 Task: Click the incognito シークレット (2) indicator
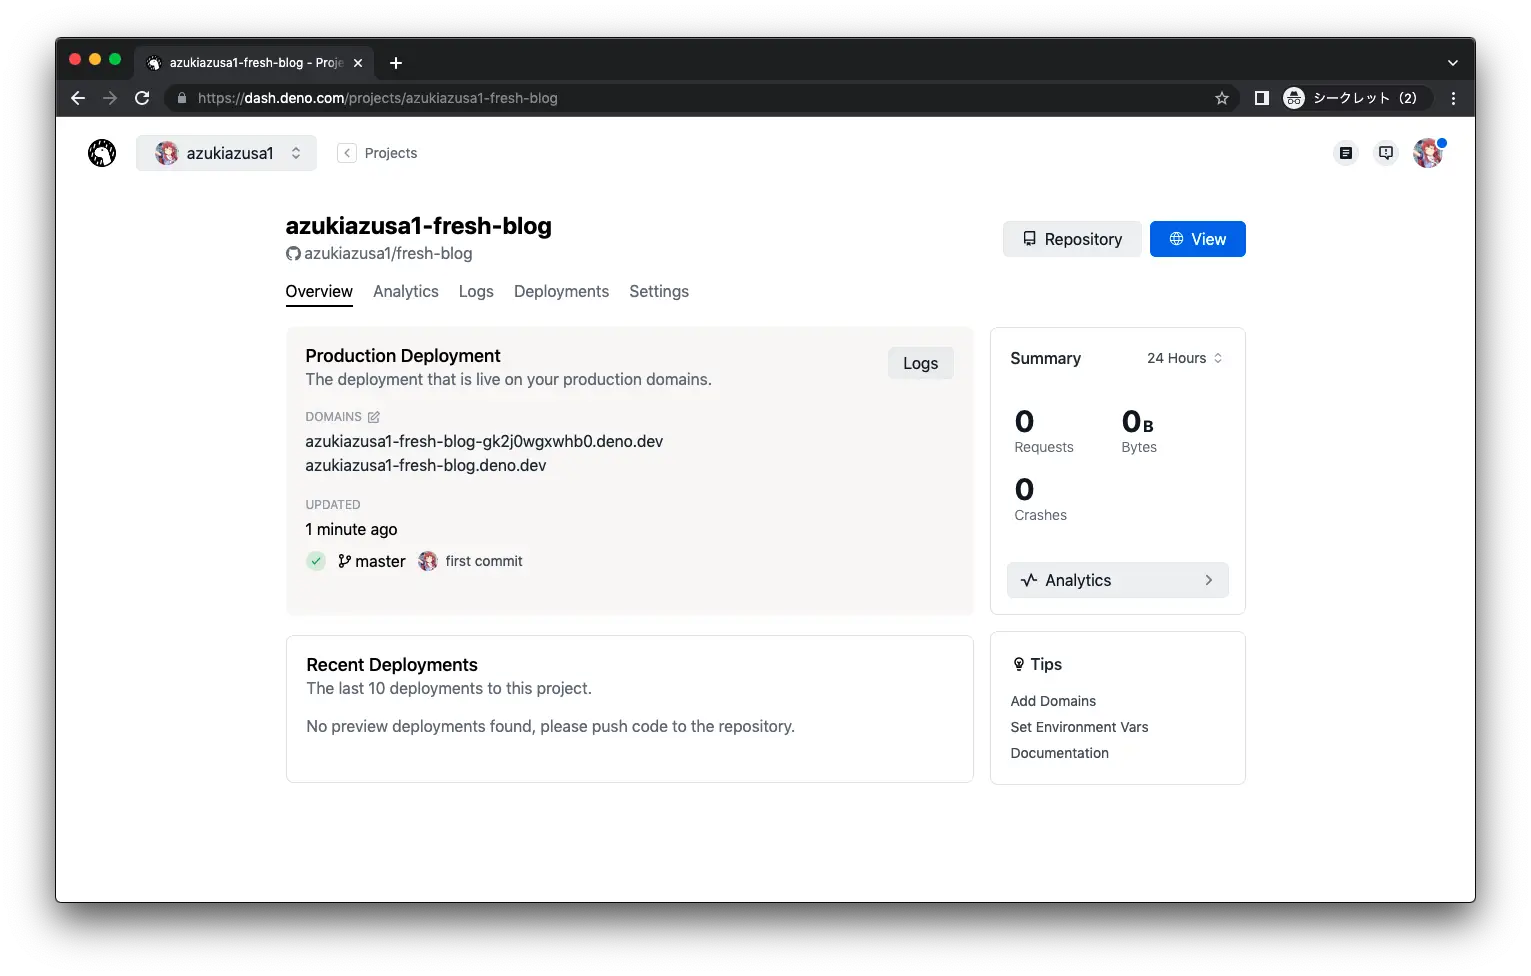click(x=1356, y=98)
